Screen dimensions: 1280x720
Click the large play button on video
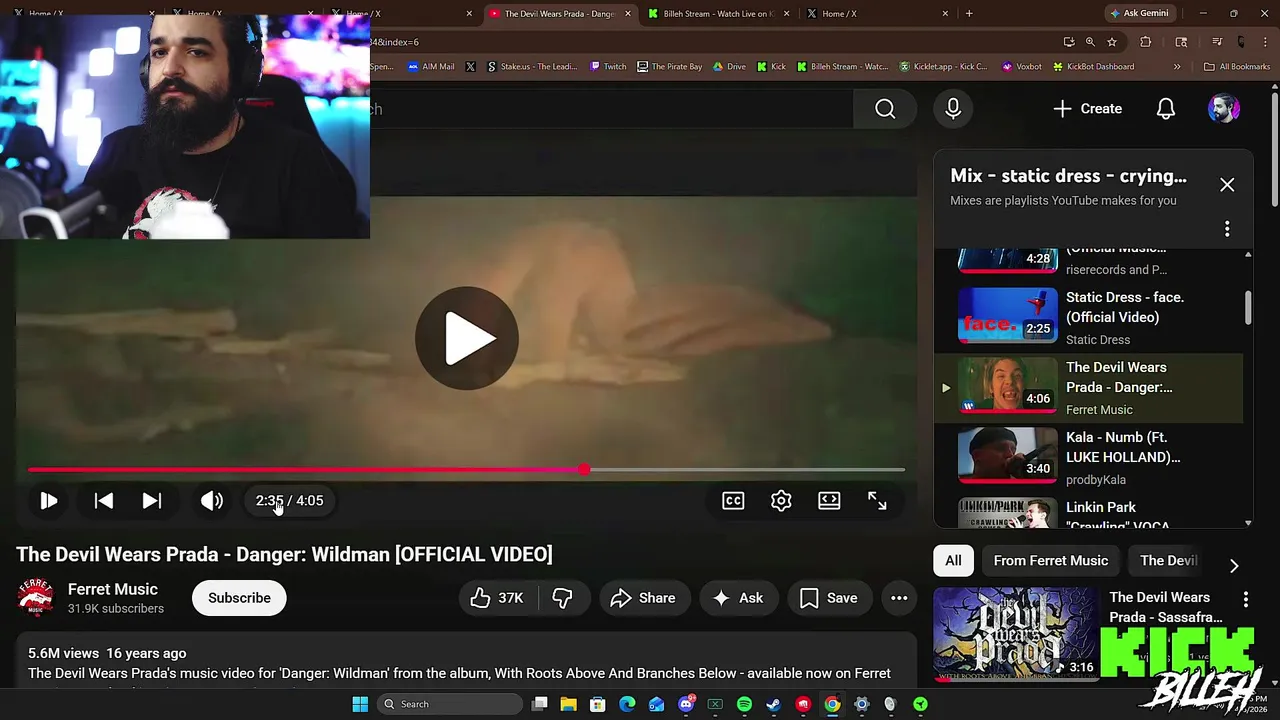[x=467, y=338]
